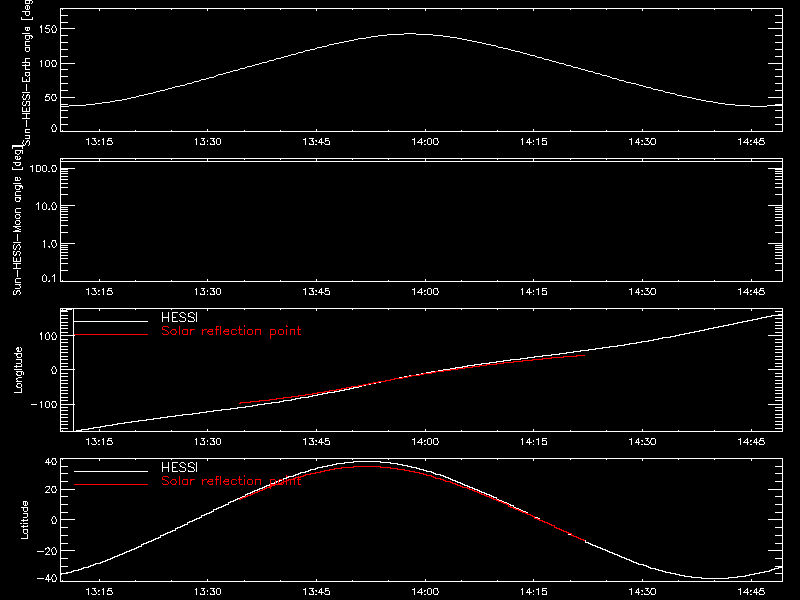The height and width of the screenshot is (600, 800).
Task: Click red legend line in Latitude plot
Action: [111, 484]
